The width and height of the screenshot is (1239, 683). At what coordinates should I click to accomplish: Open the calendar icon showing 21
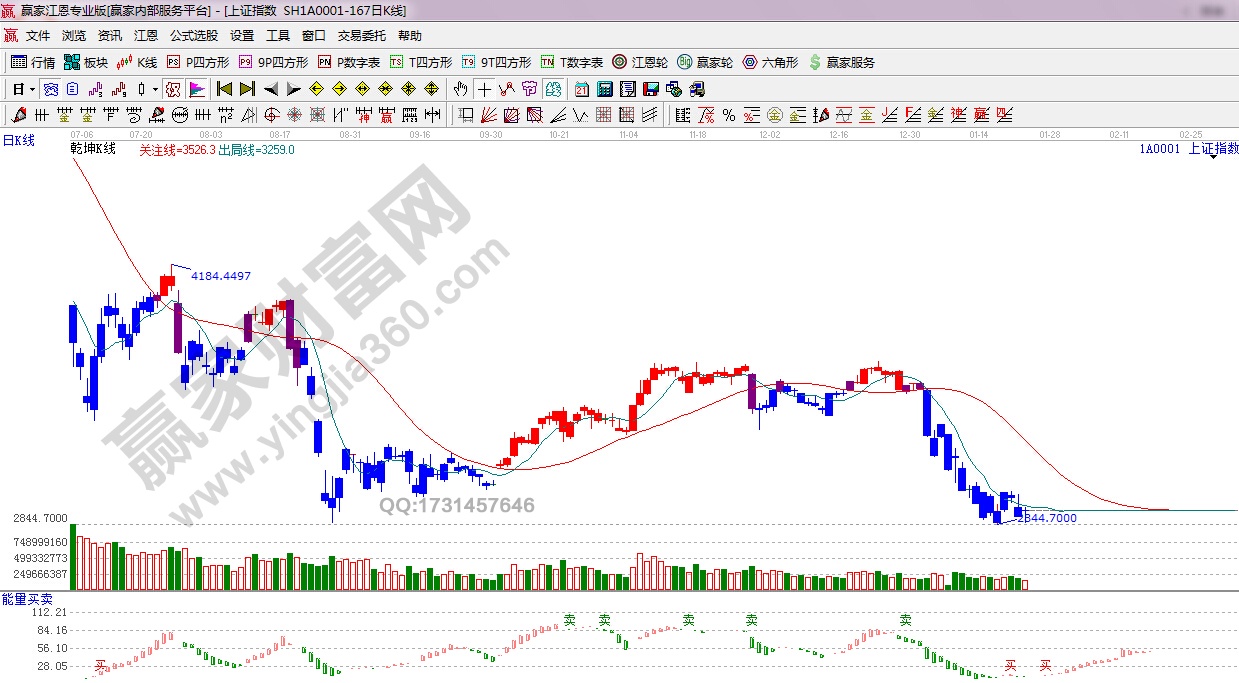point(582,89)
